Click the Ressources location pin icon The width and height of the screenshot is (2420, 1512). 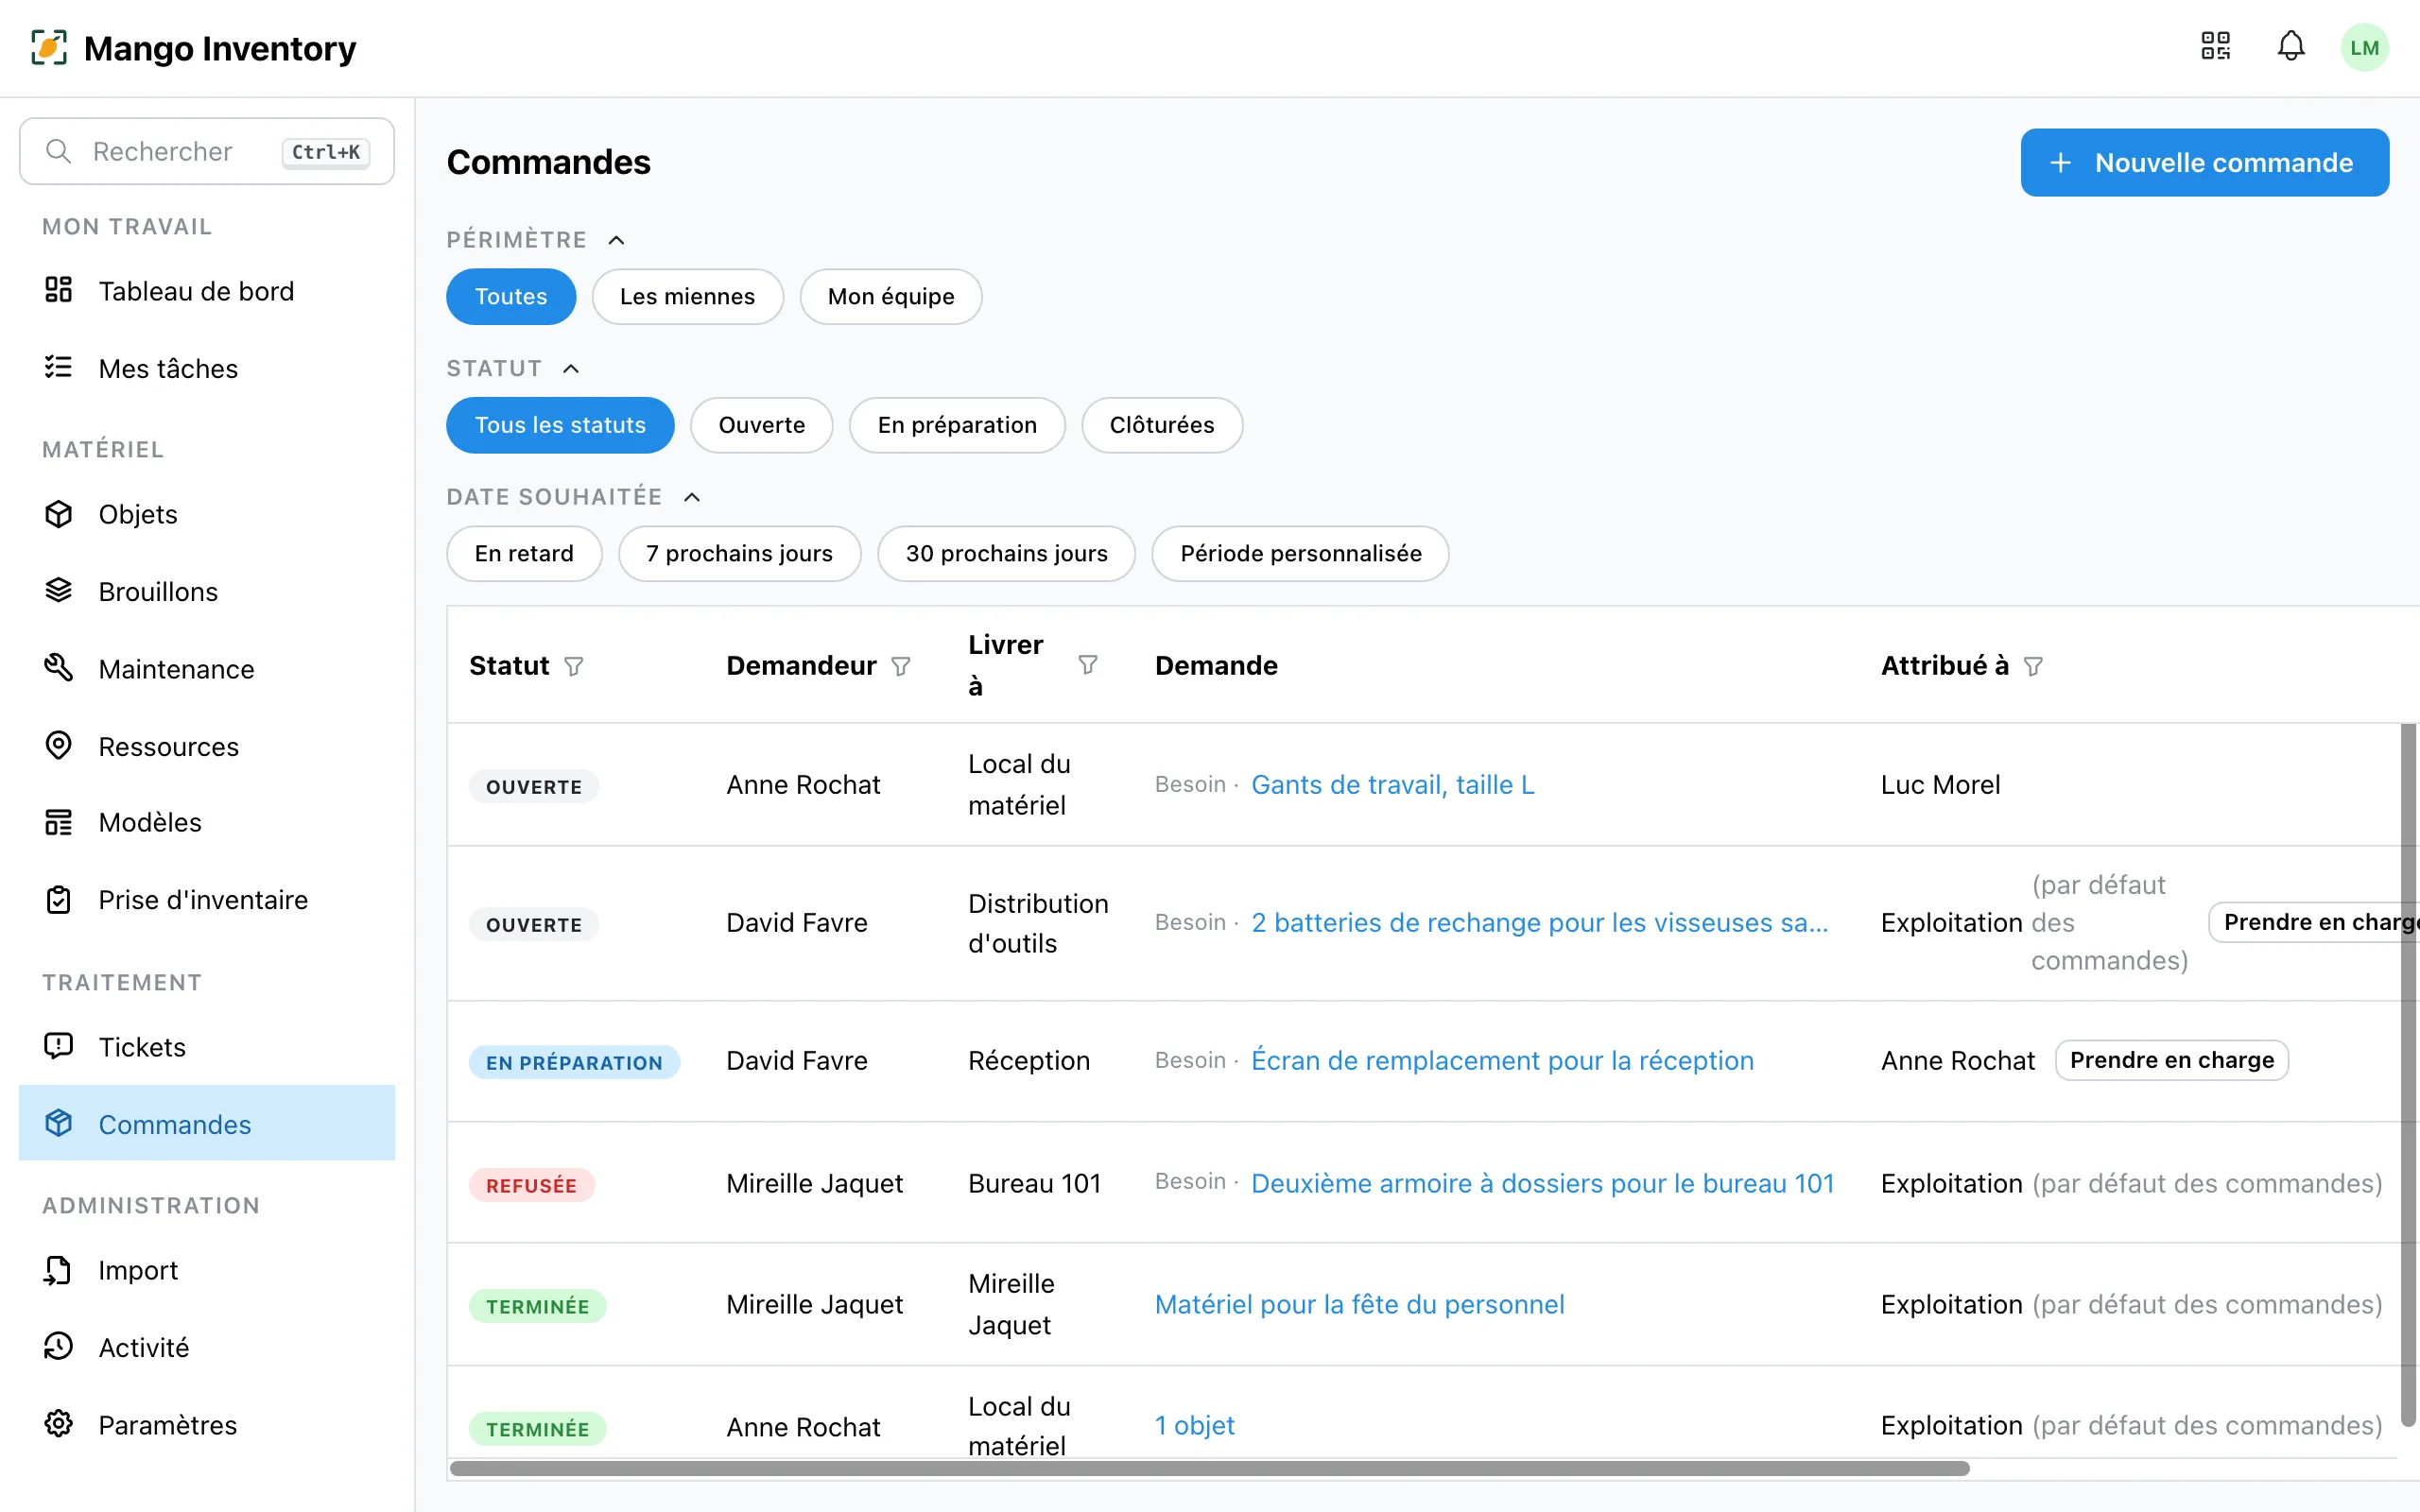click(x=59, y=746)
